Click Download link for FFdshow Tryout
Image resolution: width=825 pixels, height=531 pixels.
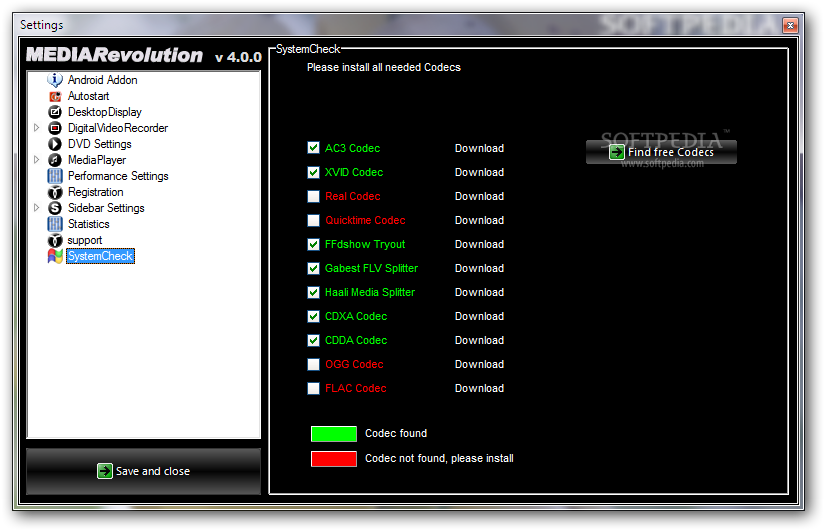479,244
